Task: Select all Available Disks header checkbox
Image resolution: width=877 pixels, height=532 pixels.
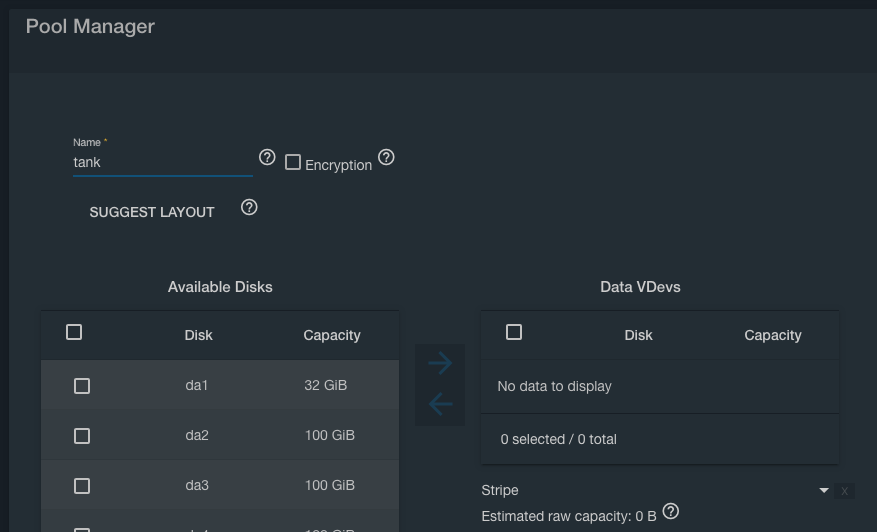Action: point(74,332)
